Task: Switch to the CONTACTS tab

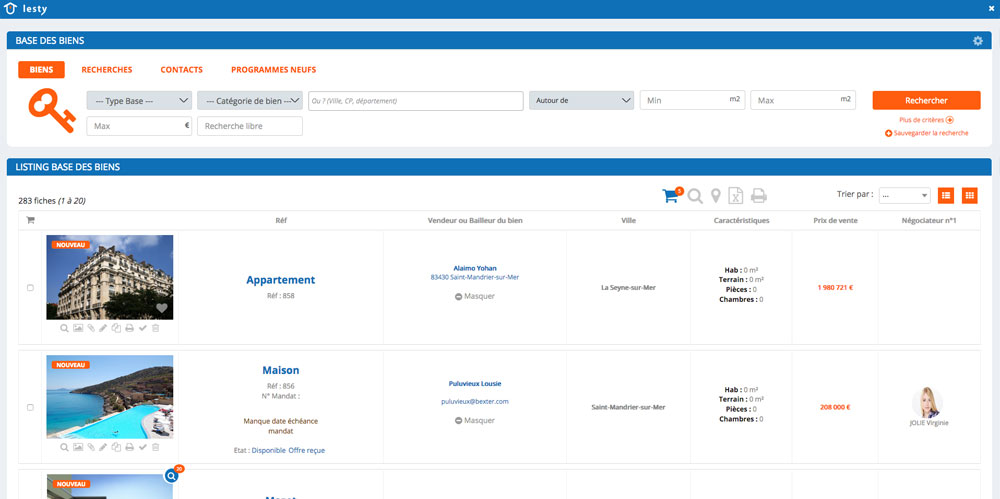Action: 181,70
